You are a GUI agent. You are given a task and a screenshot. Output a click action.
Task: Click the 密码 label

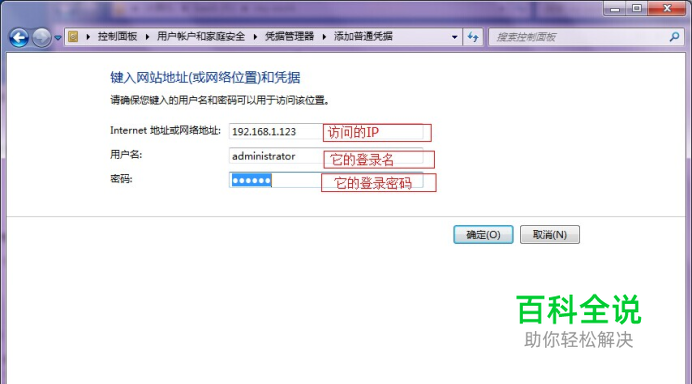121,179
